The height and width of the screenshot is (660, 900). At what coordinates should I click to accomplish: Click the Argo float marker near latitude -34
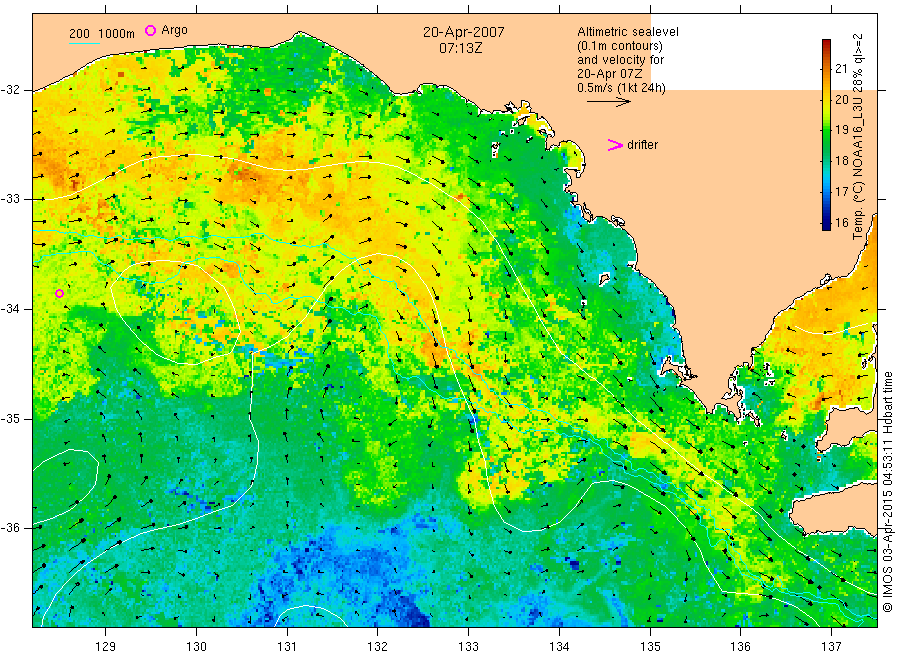tap(59, 294)
